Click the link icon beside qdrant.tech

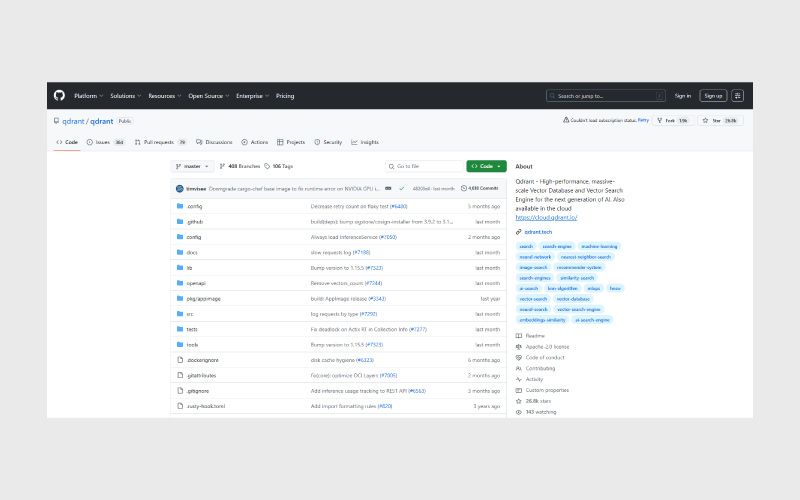pos(518,231)
